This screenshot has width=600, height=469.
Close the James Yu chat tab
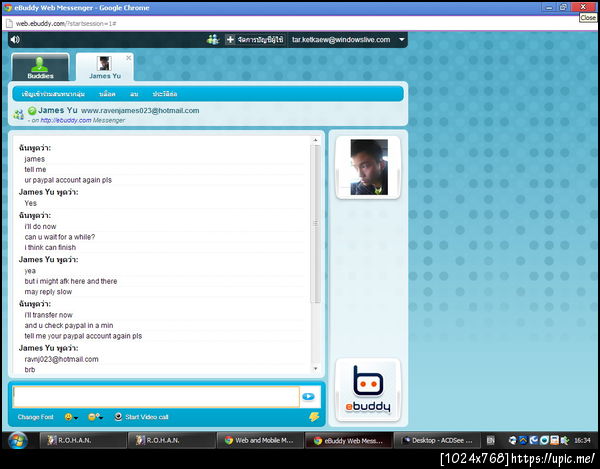coord(129,57)
